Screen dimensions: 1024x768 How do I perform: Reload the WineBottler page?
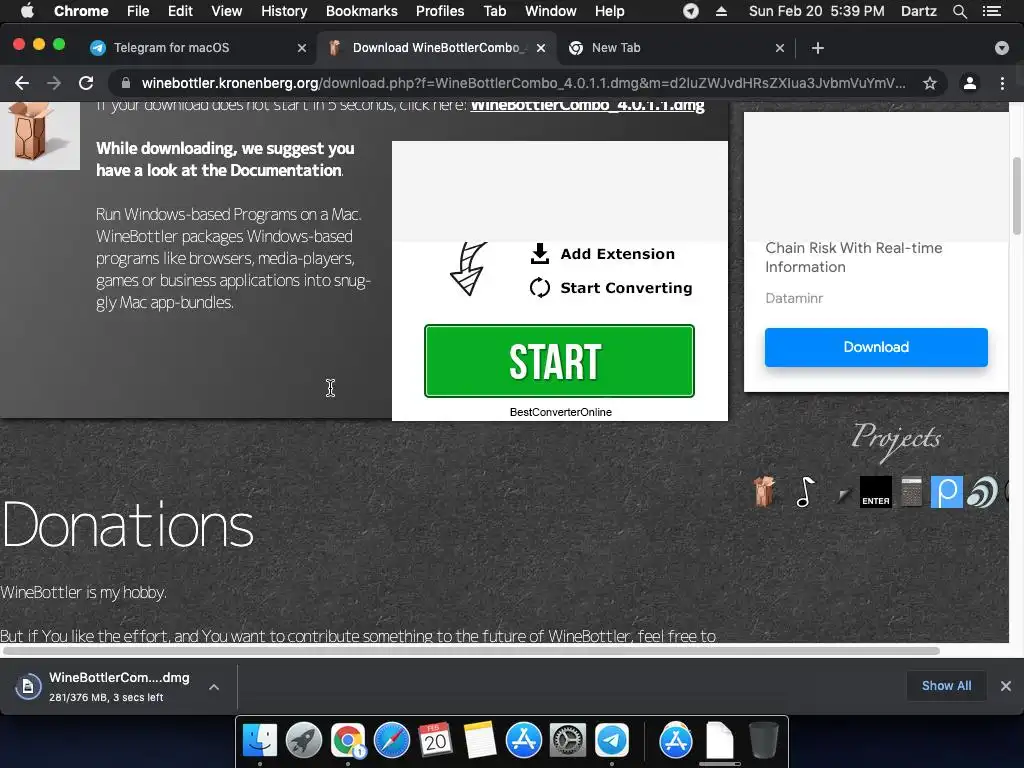point(86,83)
